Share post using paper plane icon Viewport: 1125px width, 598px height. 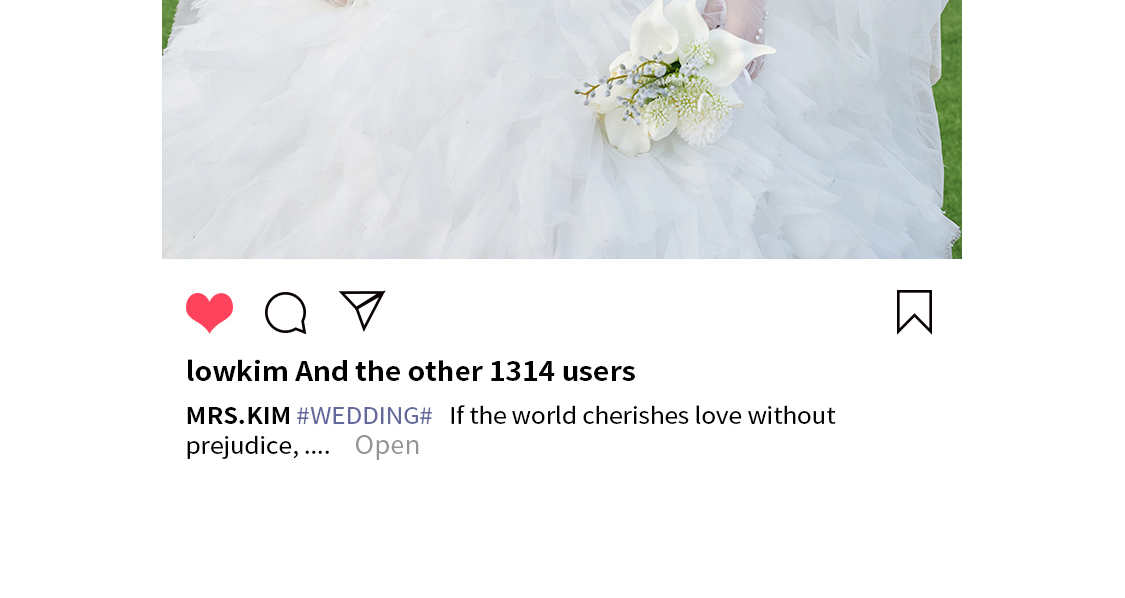(x=362, y=310)
